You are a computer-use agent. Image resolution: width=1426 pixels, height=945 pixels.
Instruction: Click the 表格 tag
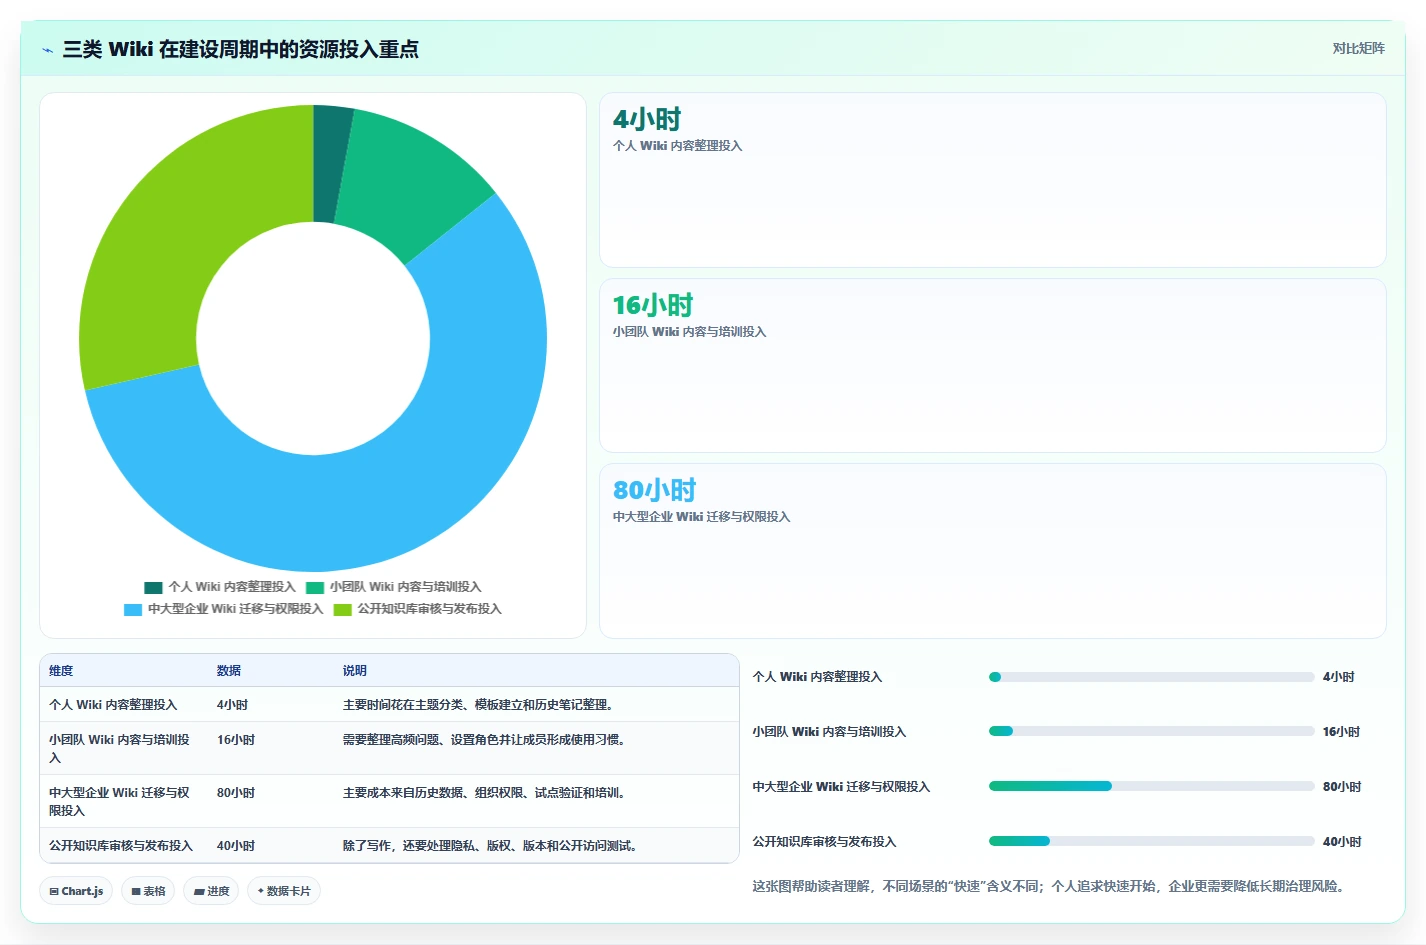click(148, 891)
